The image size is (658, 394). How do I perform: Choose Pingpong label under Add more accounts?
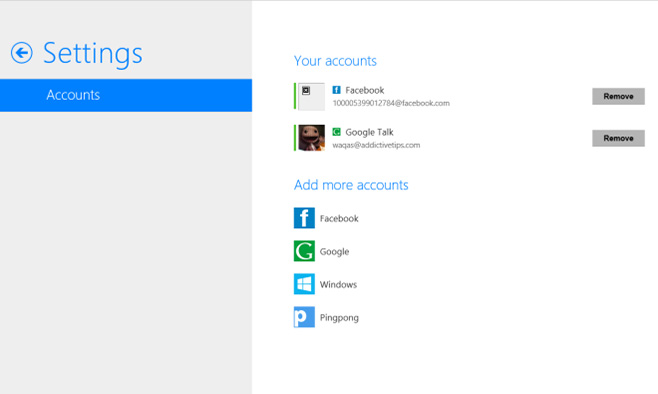[x=339, y=318]
